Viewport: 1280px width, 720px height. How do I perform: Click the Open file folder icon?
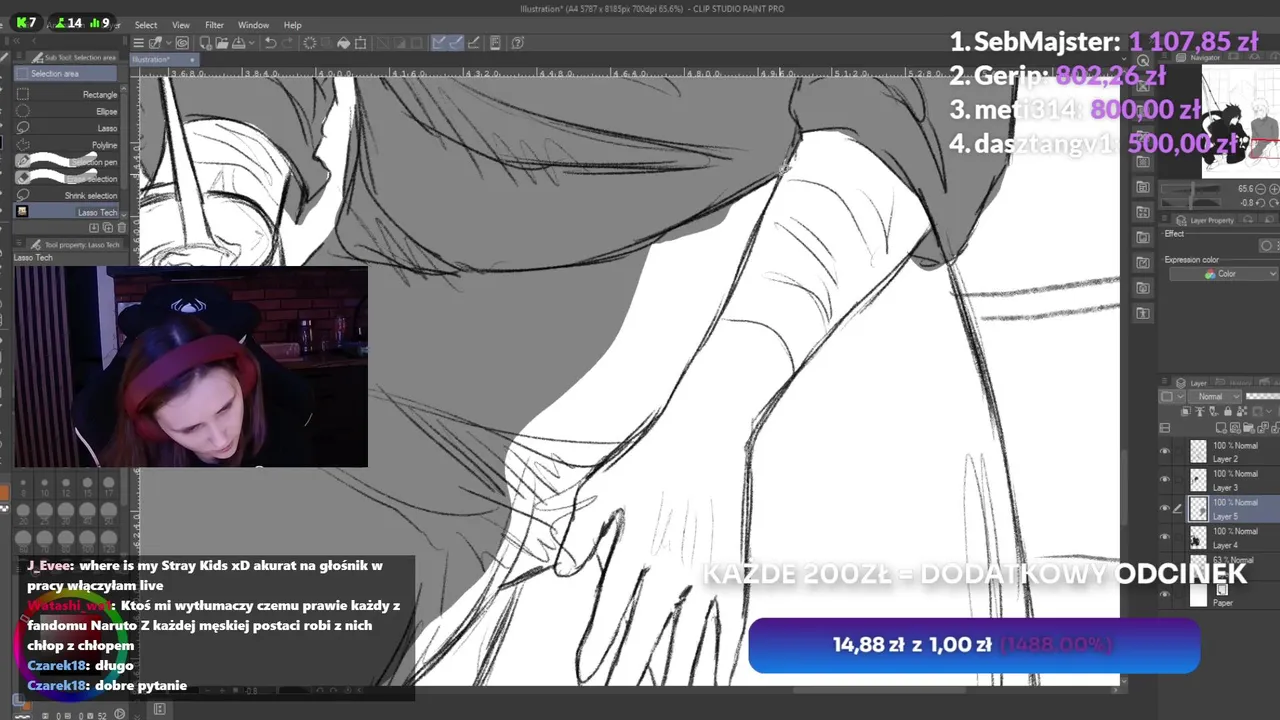(x=220, y=43)
